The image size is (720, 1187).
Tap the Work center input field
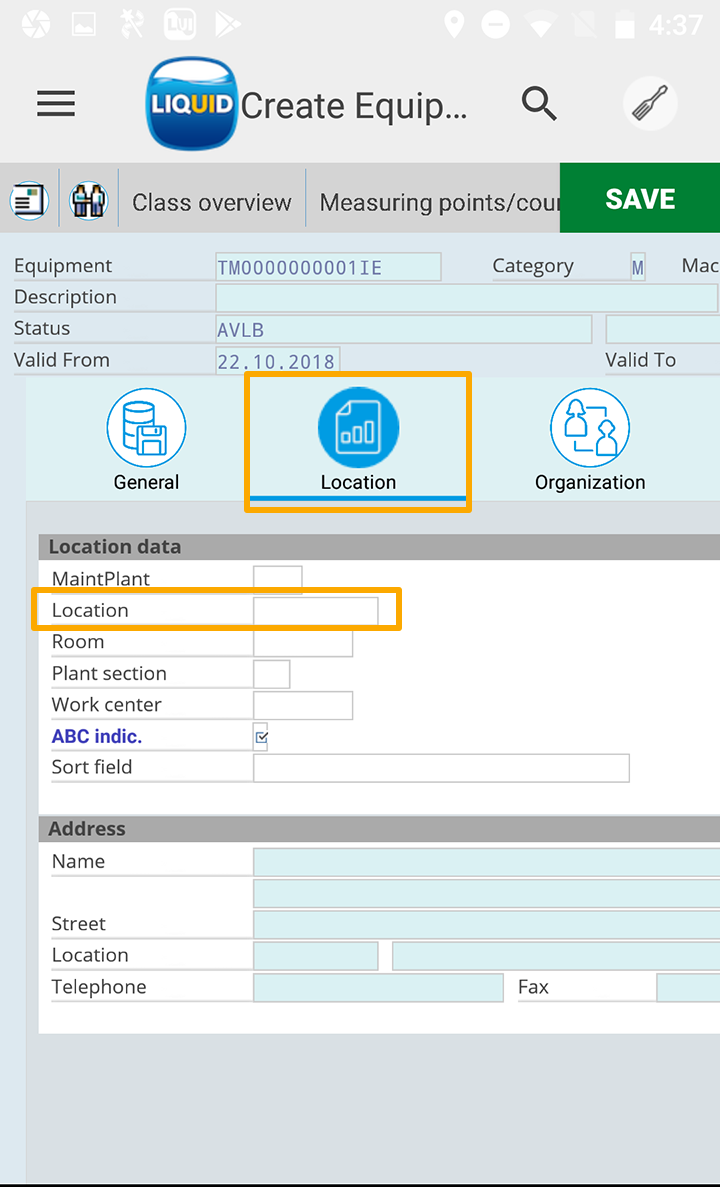coord(303,705)
